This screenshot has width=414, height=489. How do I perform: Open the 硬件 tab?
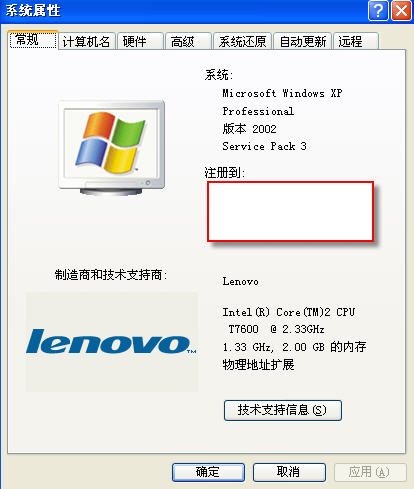click(140, 41)
